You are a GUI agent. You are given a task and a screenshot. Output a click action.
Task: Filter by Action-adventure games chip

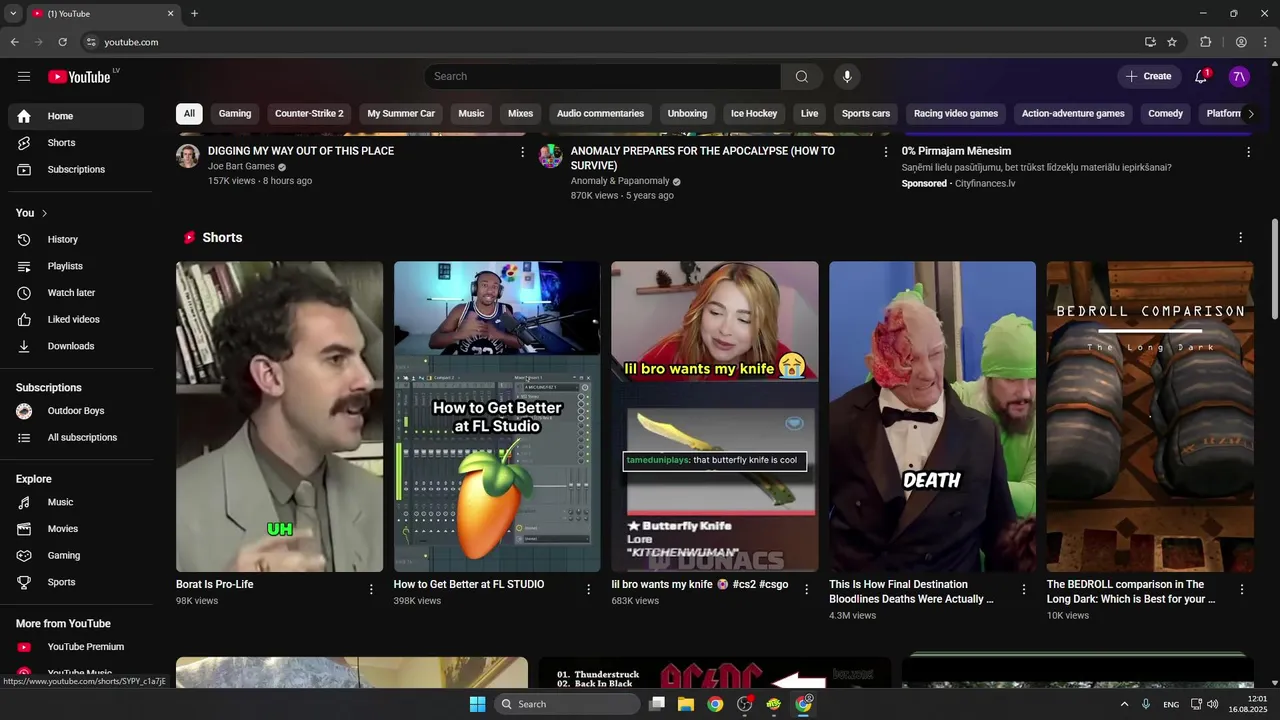pyautogui.click(x=1073, y=114)
